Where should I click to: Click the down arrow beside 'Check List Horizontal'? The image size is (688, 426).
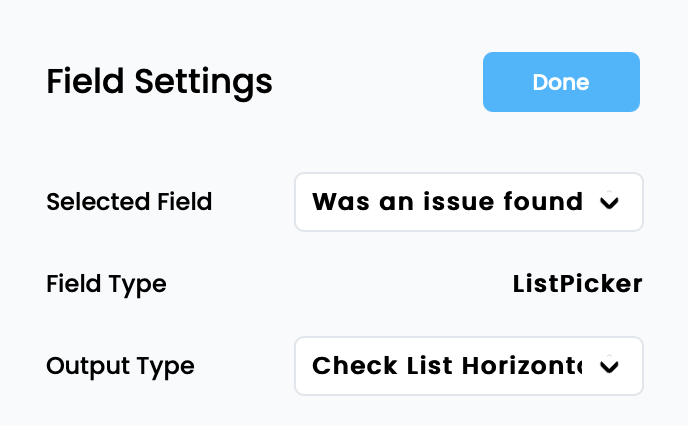609,367
